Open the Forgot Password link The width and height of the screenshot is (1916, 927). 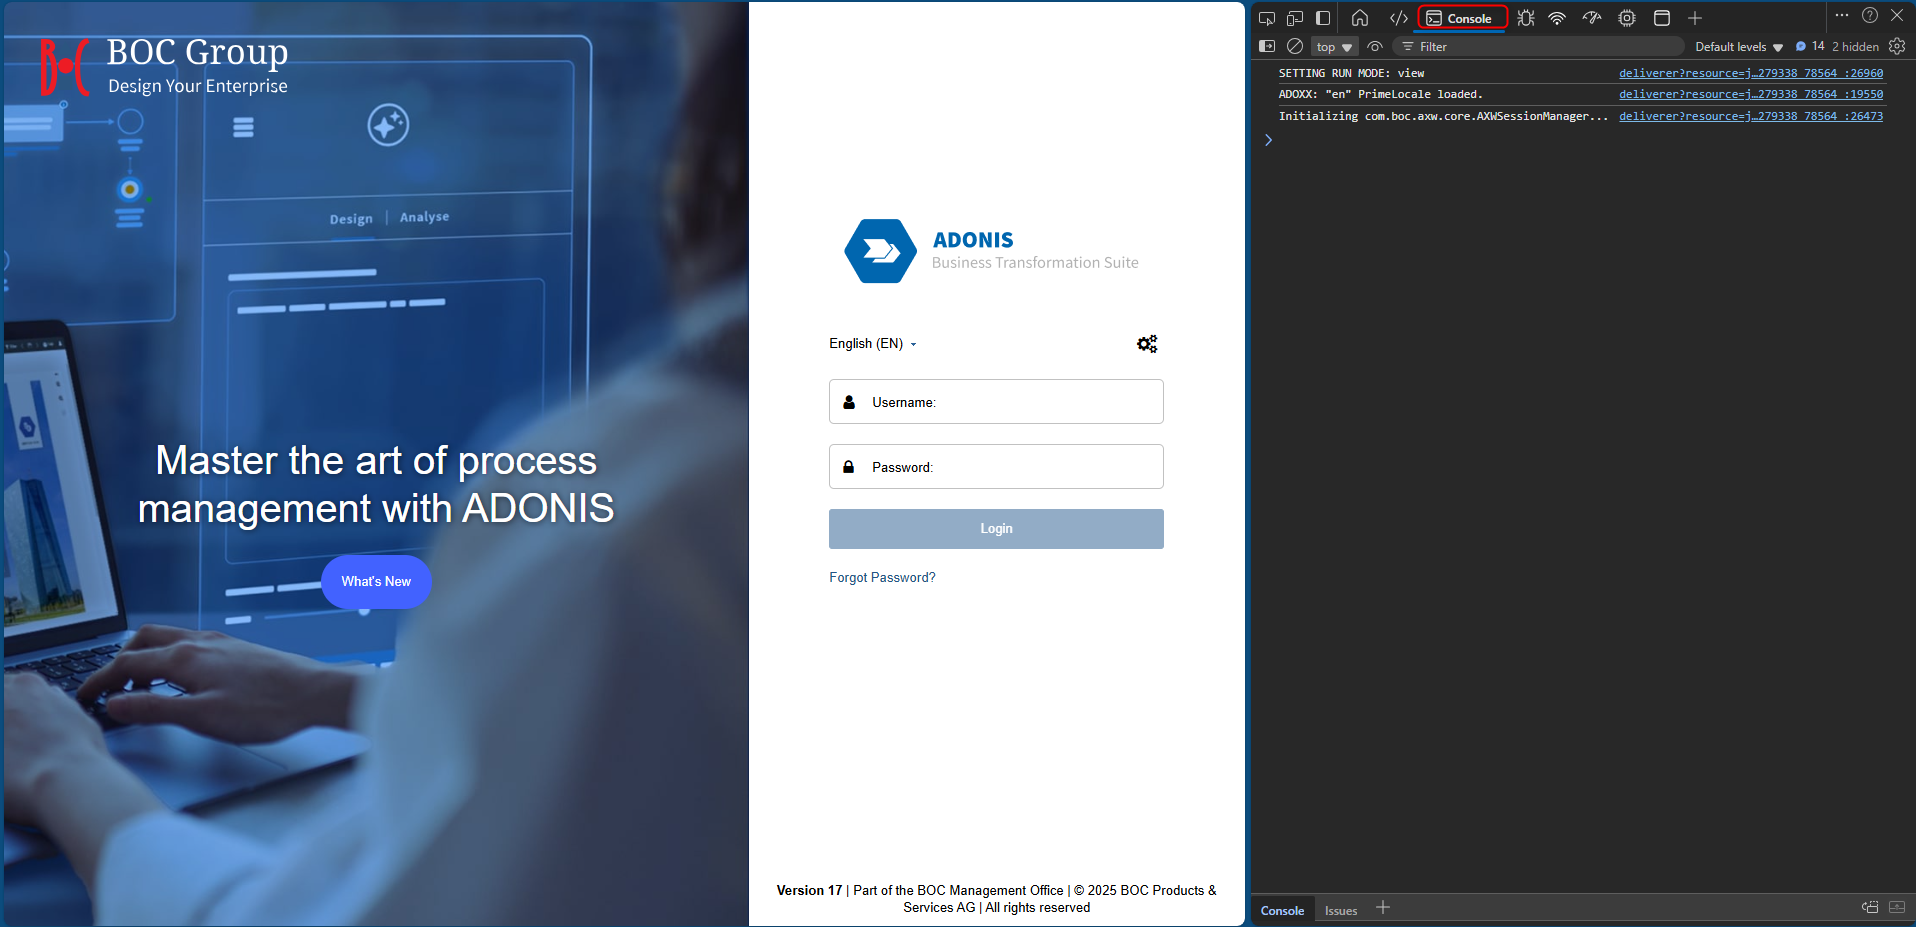pyautogui.click(x=881, y=577)
